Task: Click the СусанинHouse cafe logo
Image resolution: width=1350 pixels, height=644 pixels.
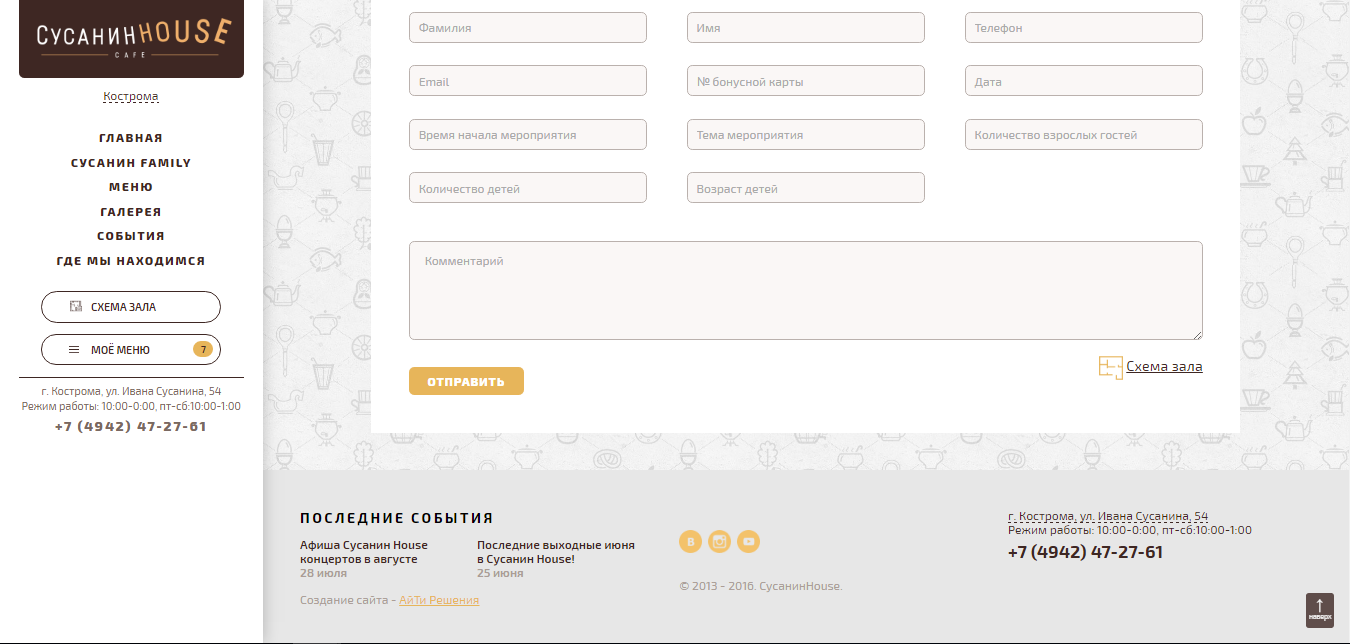Action: [x=131, y=39]
